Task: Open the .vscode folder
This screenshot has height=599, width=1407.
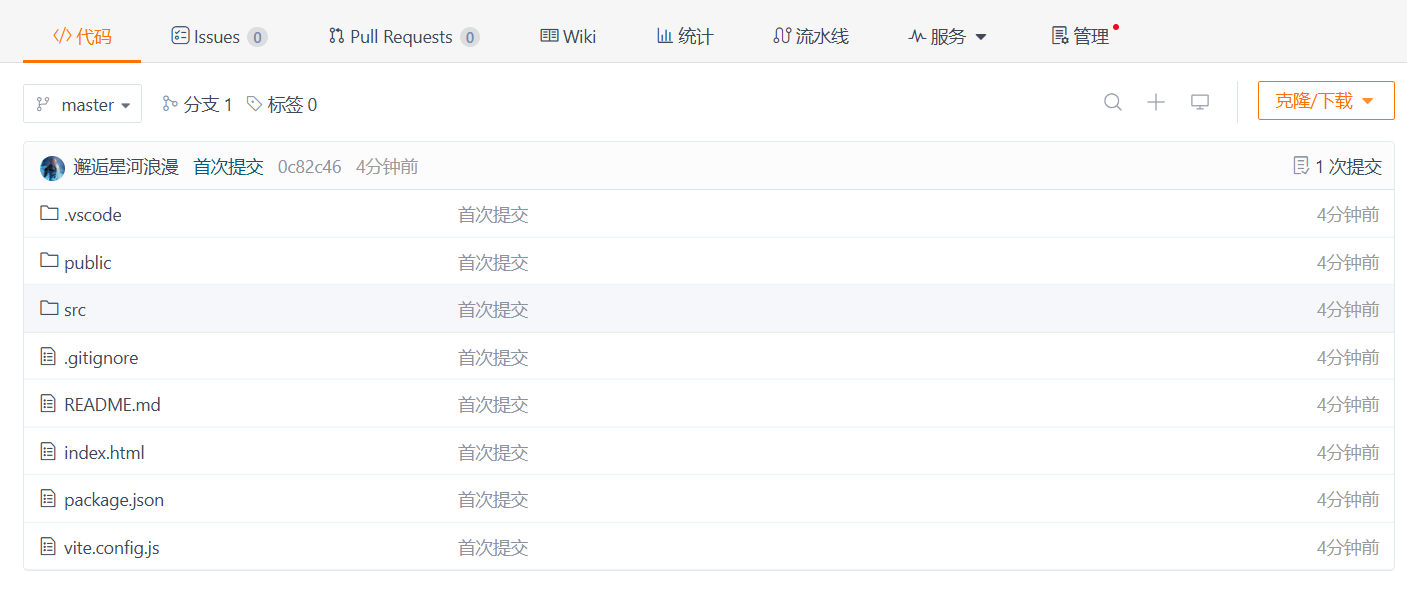Action: 93,215
